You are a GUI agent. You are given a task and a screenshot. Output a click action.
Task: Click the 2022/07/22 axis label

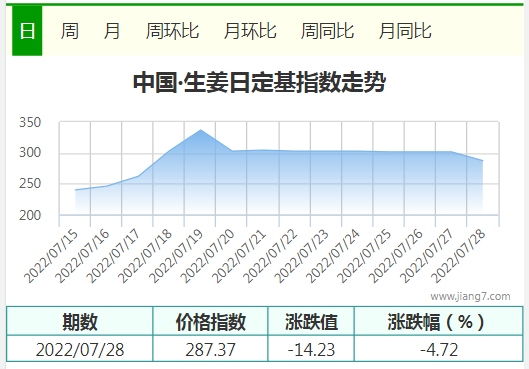tap(270, 256)
